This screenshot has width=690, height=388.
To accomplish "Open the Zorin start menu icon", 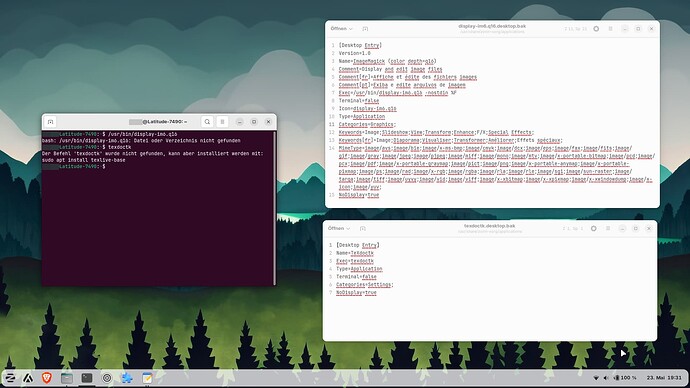I will pos(10,378).
